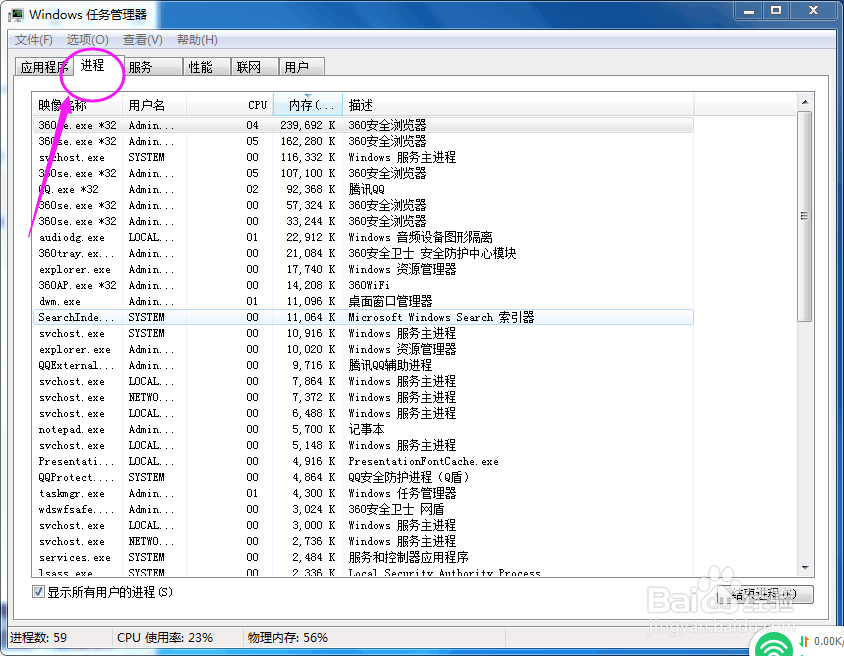Image resolution: width=844 pixels, height=656 pixels.
Task: Switch to the 服务 tab
Action: (x=153, y=67)
